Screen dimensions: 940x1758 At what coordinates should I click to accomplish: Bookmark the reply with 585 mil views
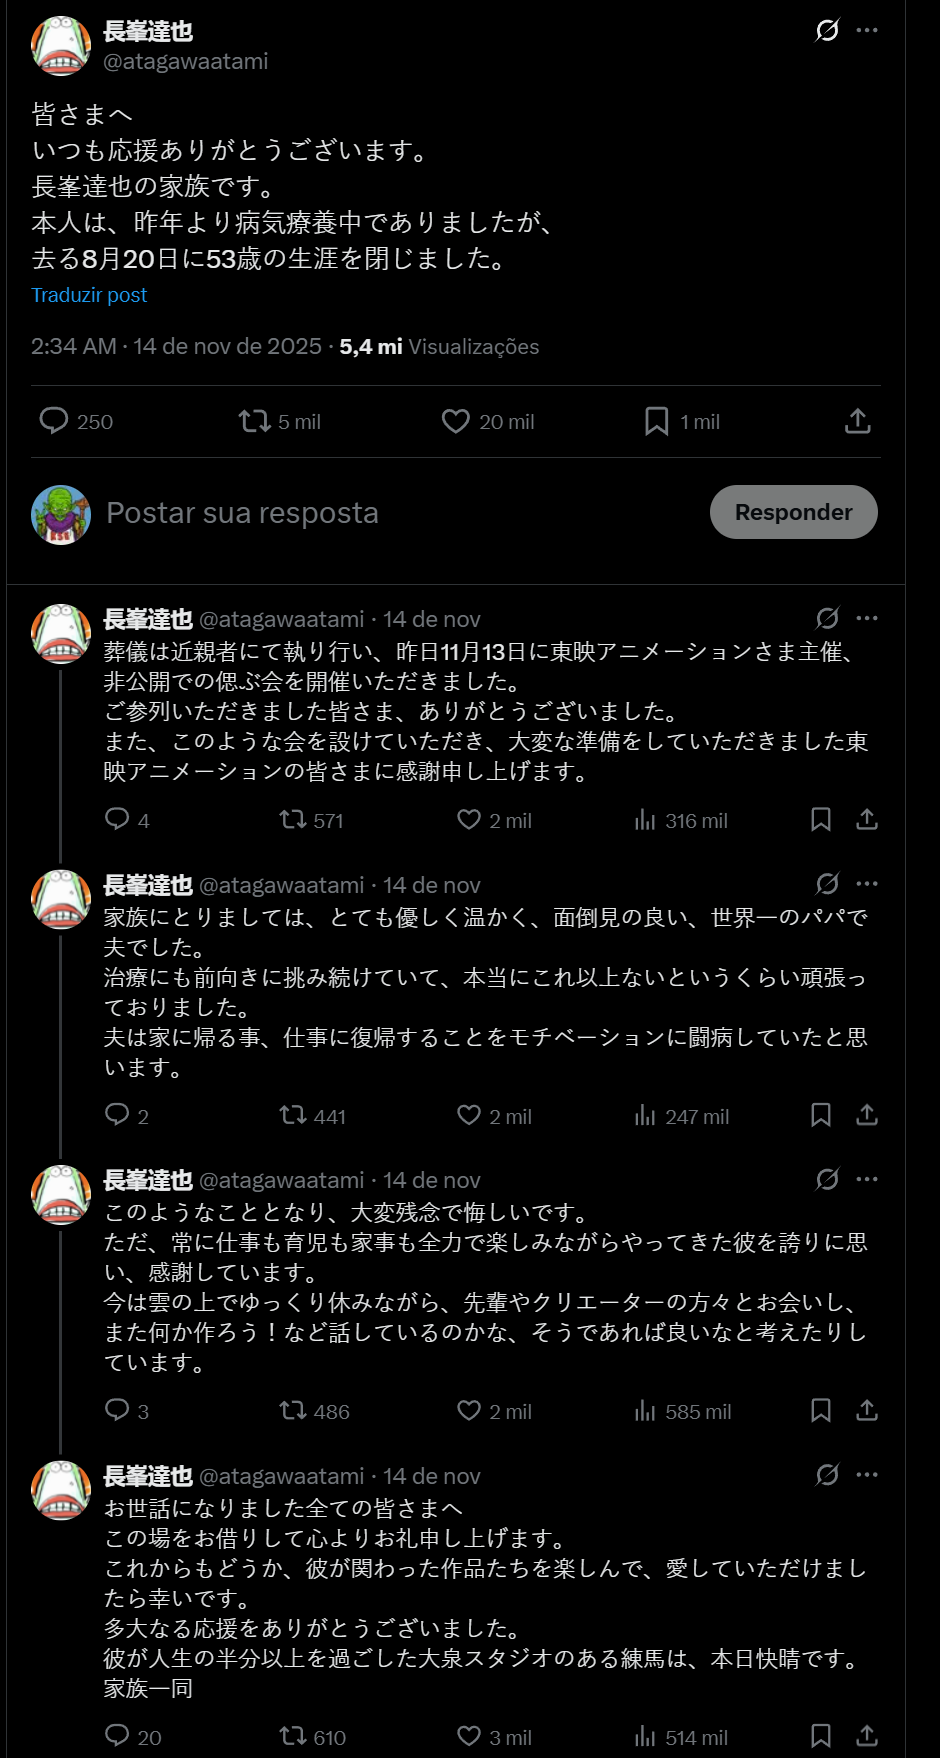click(x=820, y=1411)
